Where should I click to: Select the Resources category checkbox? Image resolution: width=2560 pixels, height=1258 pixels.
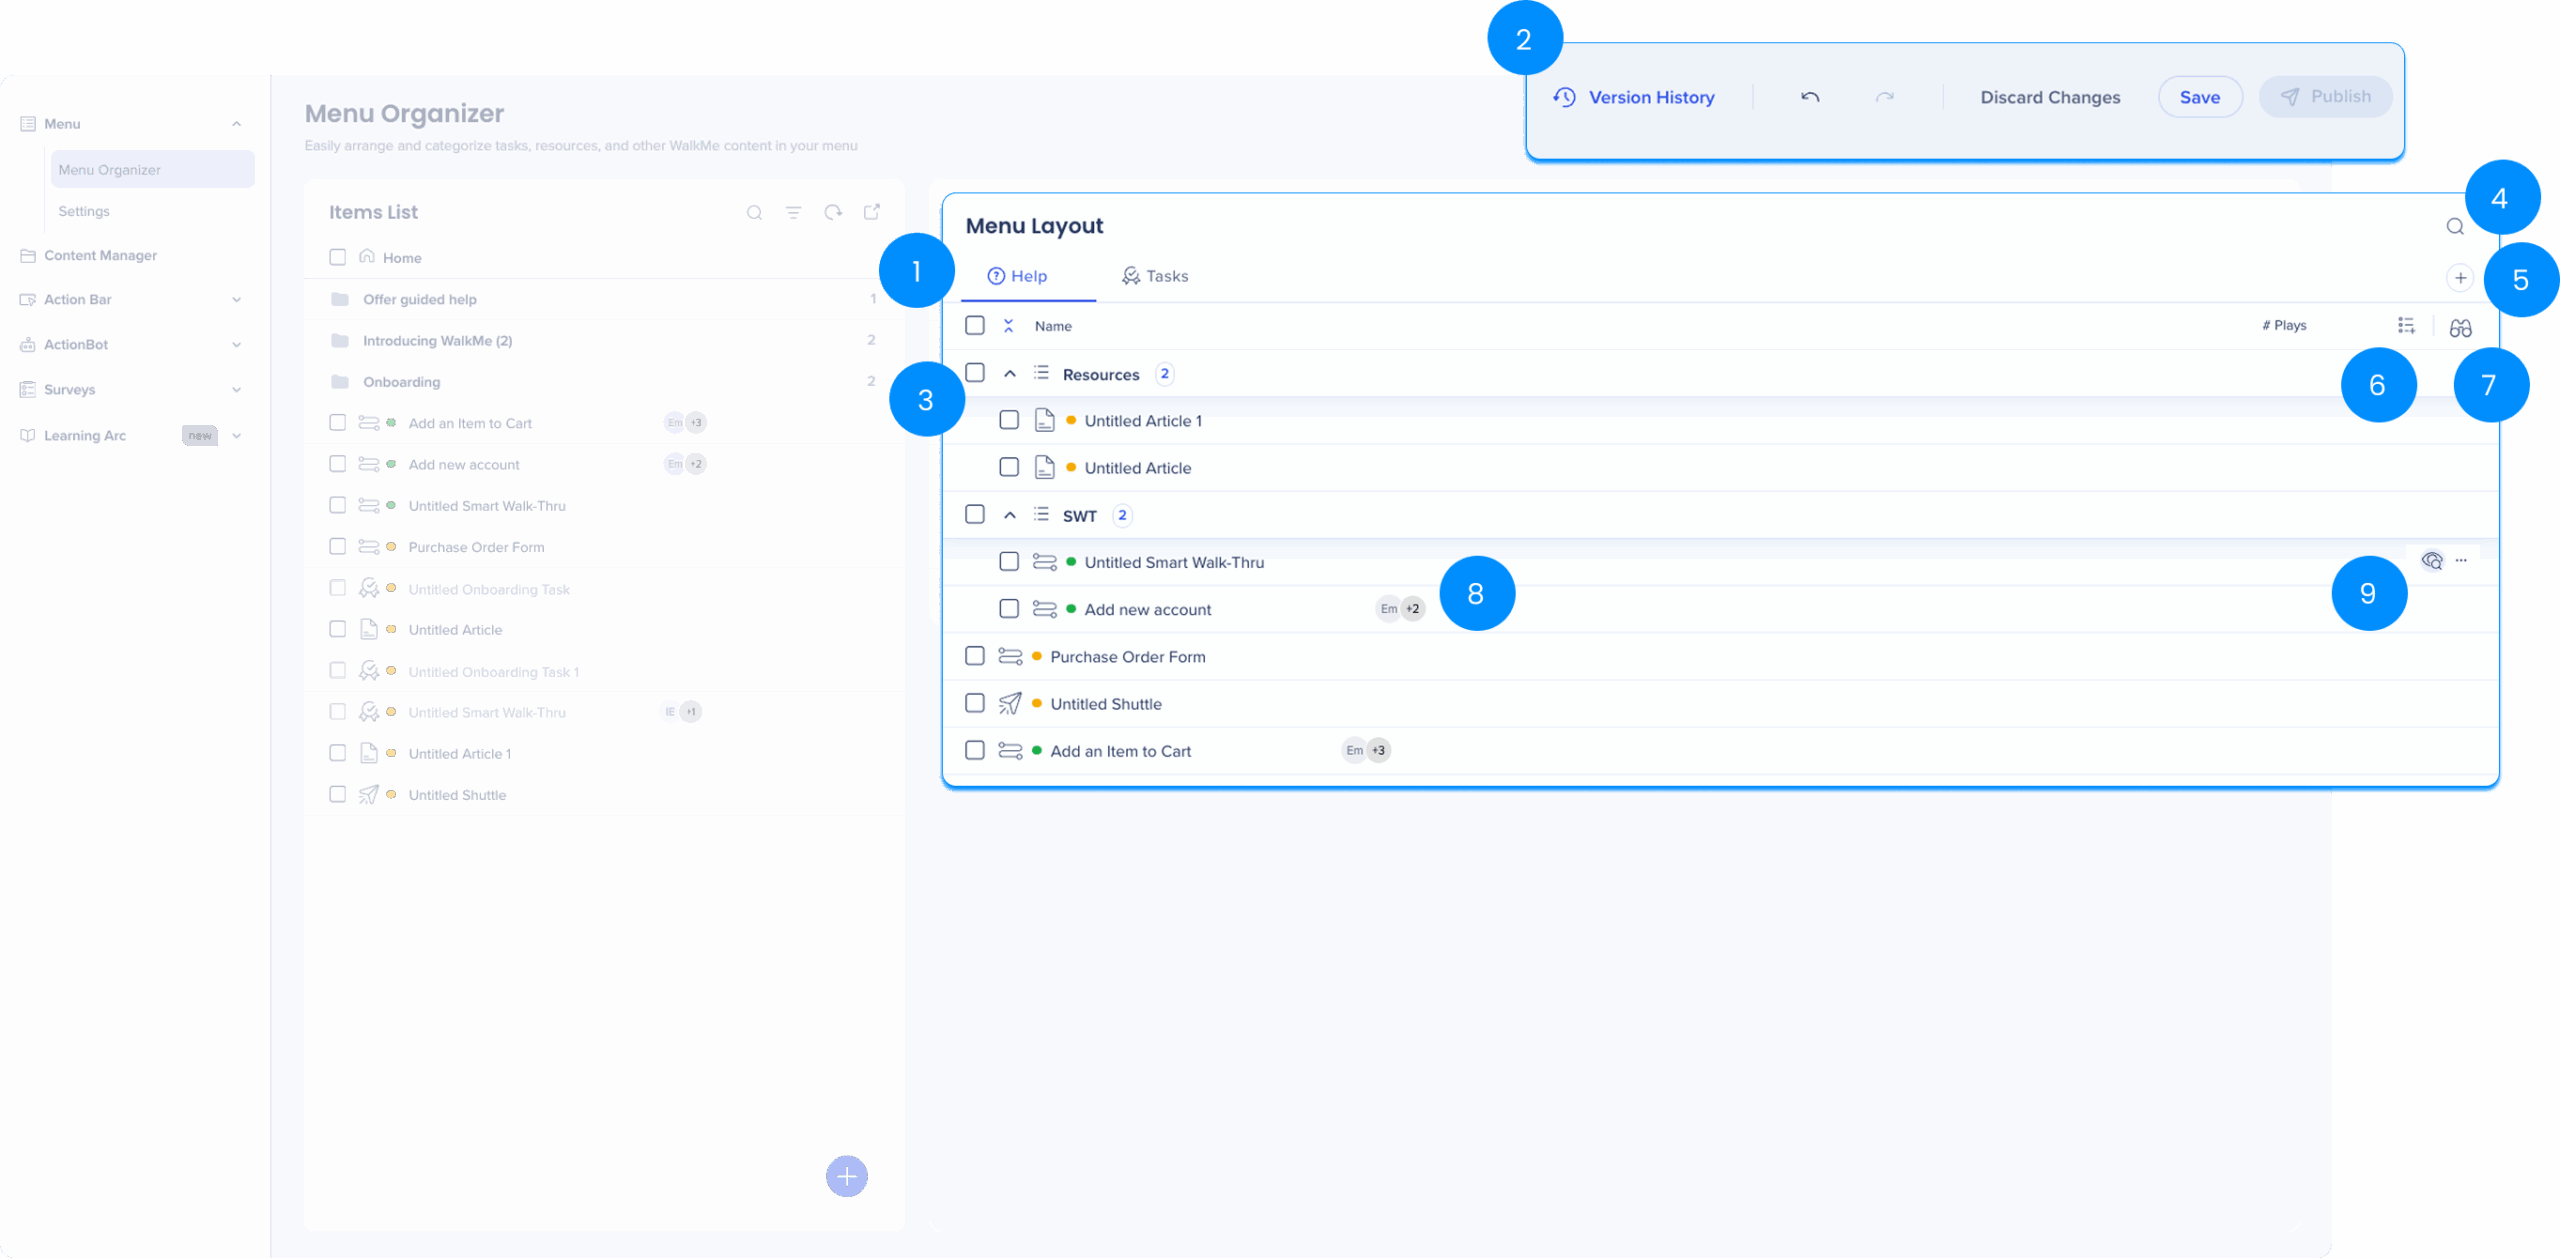tap(975, 373)
